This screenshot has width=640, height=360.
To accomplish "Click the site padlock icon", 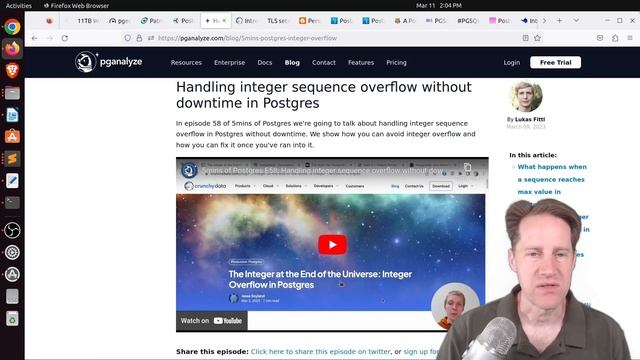I will [x=139, y=38].
